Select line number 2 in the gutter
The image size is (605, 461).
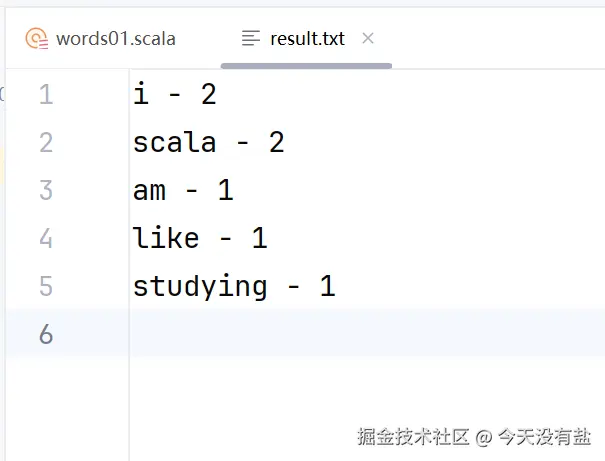(x=46, y=142)
